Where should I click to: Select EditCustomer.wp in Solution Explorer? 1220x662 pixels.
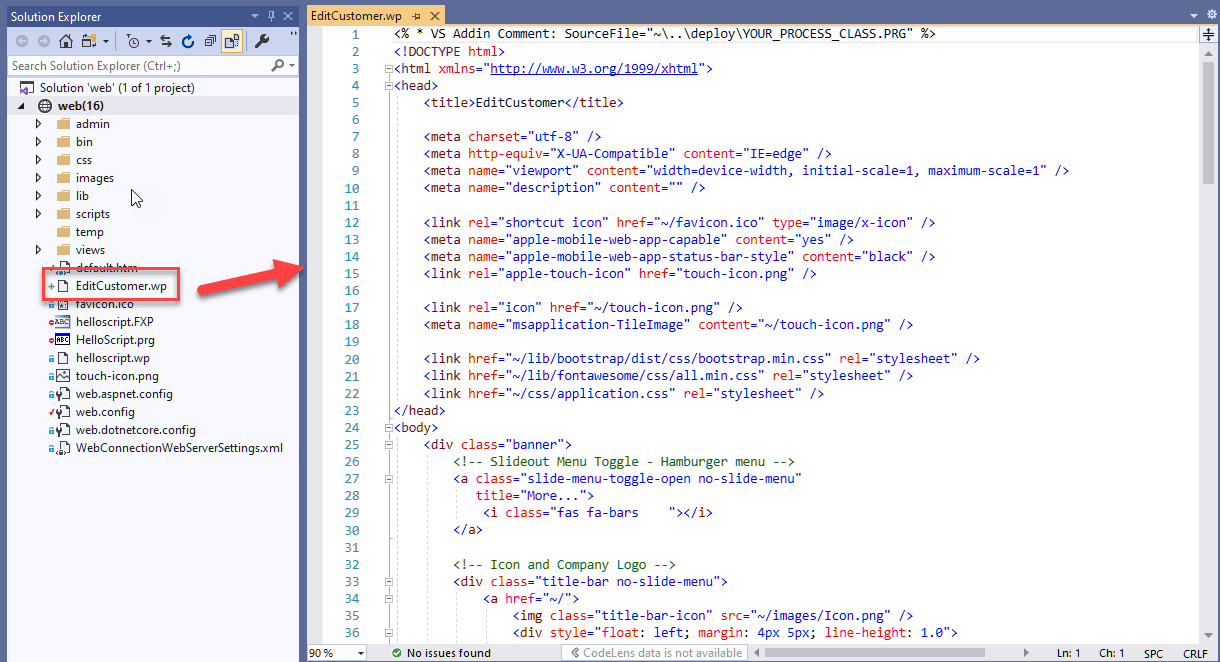[x=121, y=286]
